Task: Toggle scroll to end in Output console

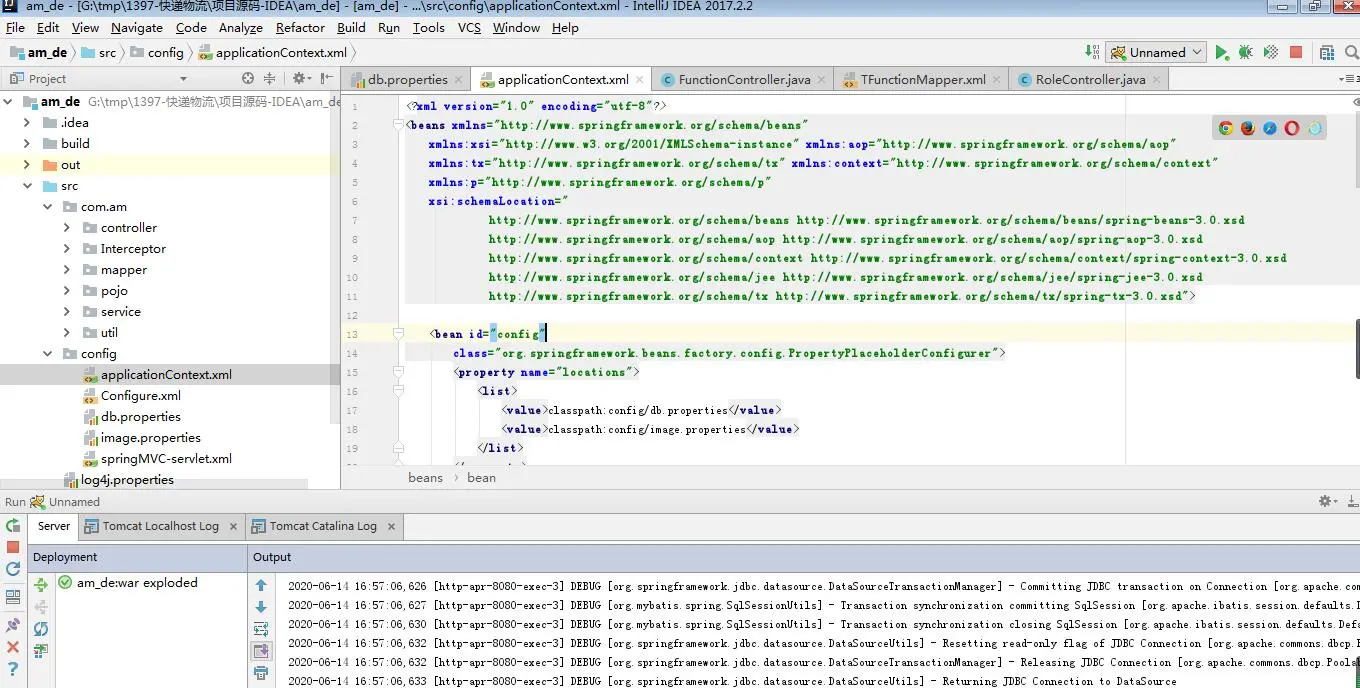Action: (x=261, y=651)
